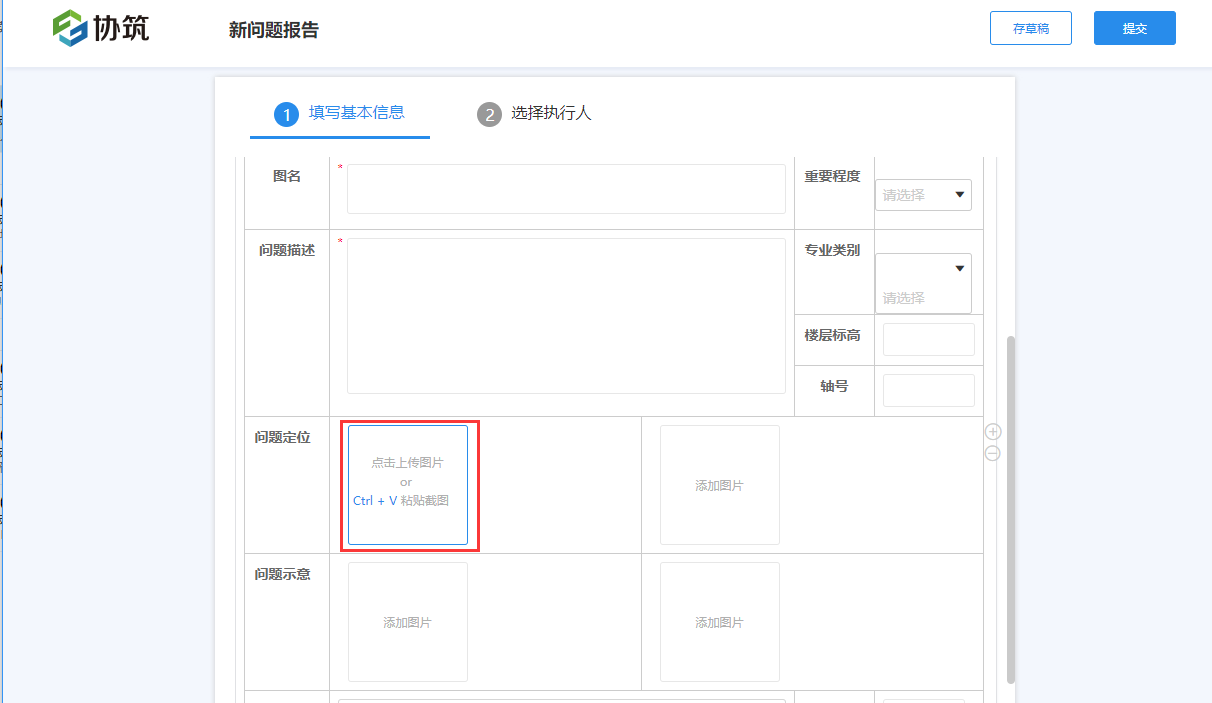Click the 协筑 hexagon logo icon
This screenshot has width=1212, height=703.
pyautogui.click(x=70, y=28)
